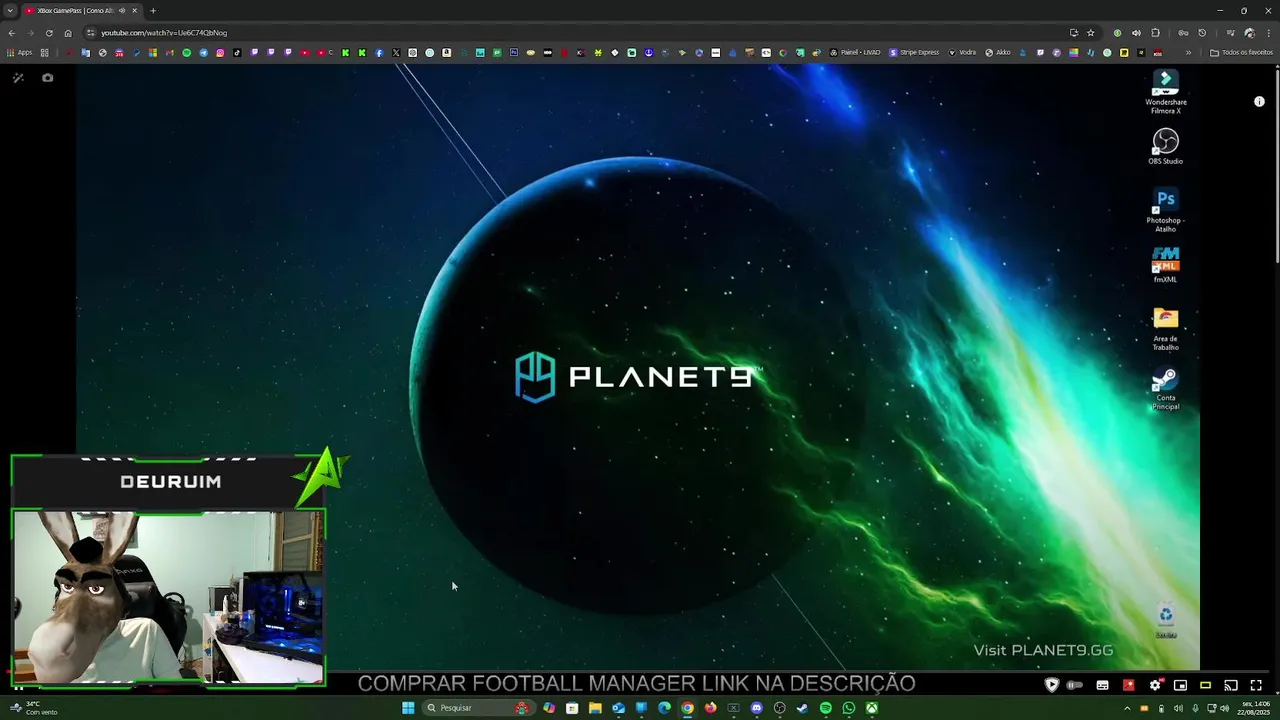Open the tab search dropdown arrow
Image resolution: width=1280 pixels, height=720 pixels.
[10, 10]
